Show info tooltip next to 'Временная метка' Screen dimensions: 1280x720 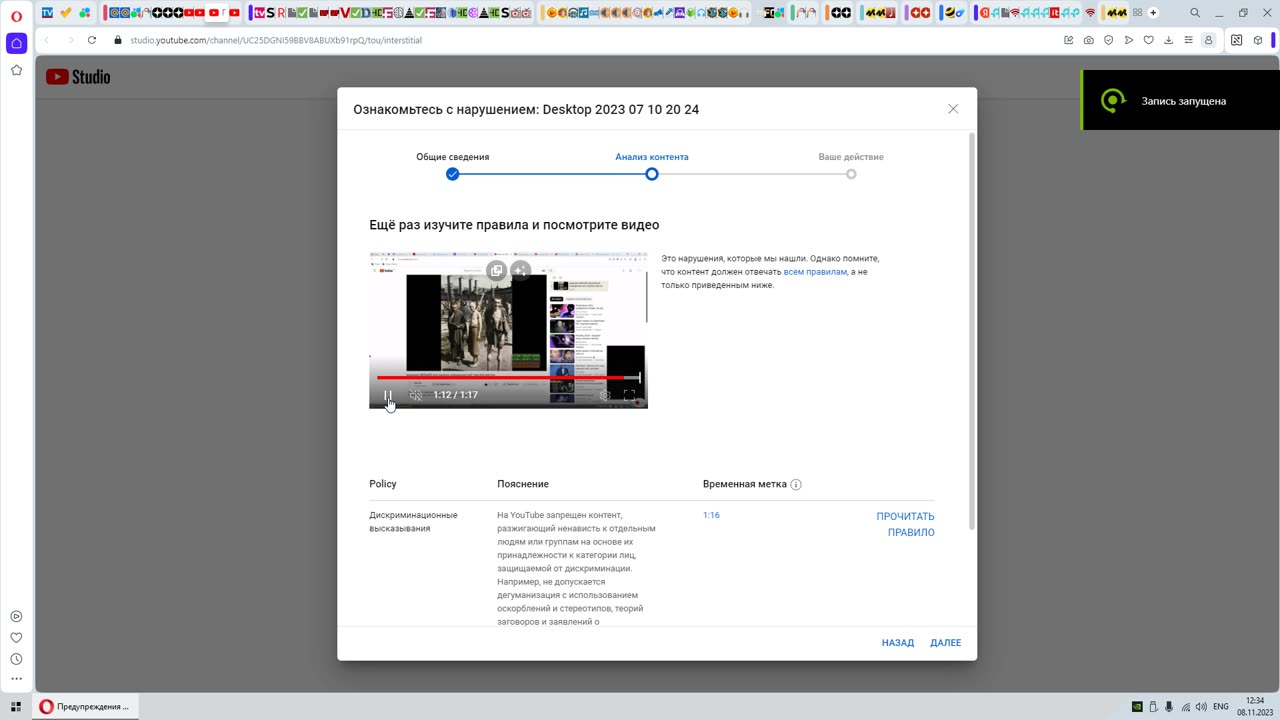coord(796,484)
